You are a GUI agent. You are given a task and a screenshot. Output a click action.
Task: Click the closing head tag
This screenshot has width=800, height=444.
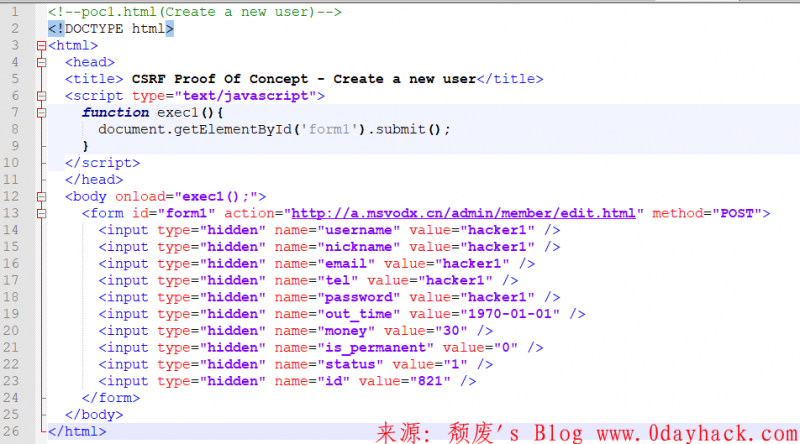tap(94, 180)
